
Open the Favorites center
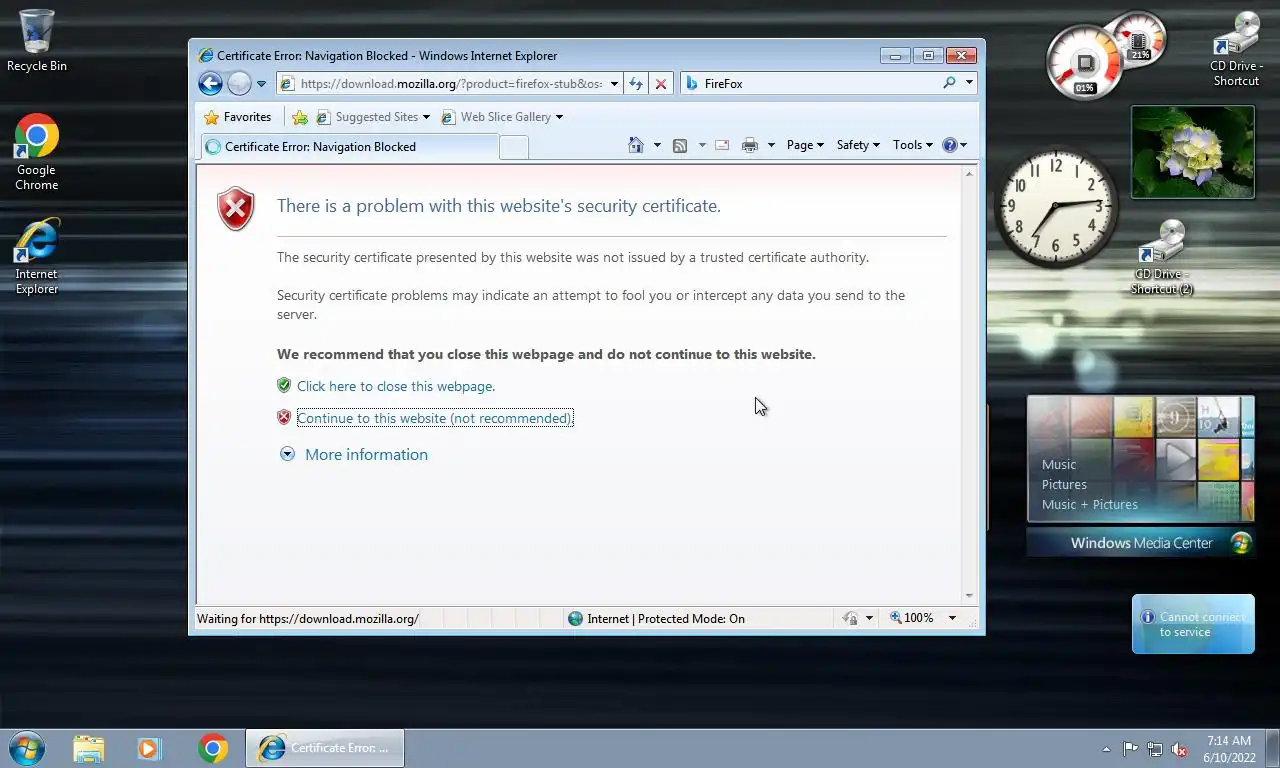[238, 117]
